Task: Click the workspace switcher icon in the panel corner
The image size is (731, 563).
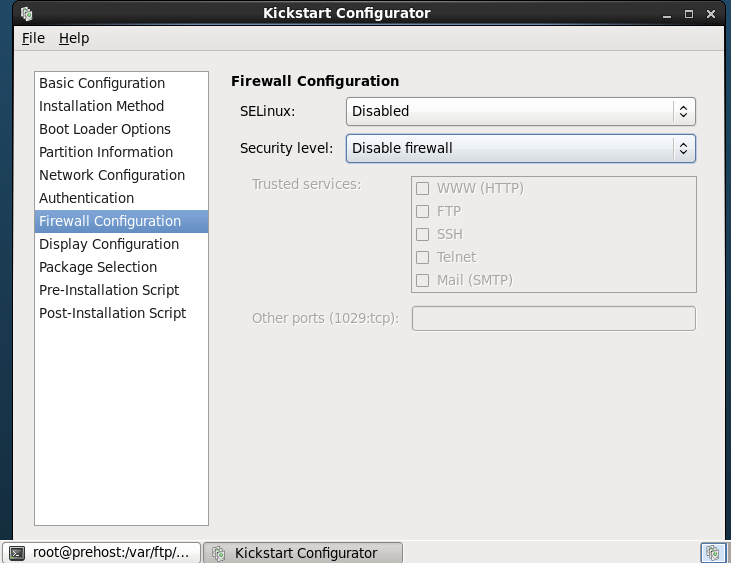Action: click(713, 553)
